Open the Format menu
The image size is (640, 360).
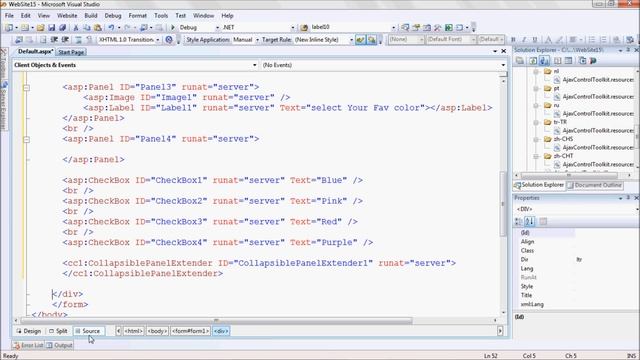pyautogui.click(x=138, y=16)
